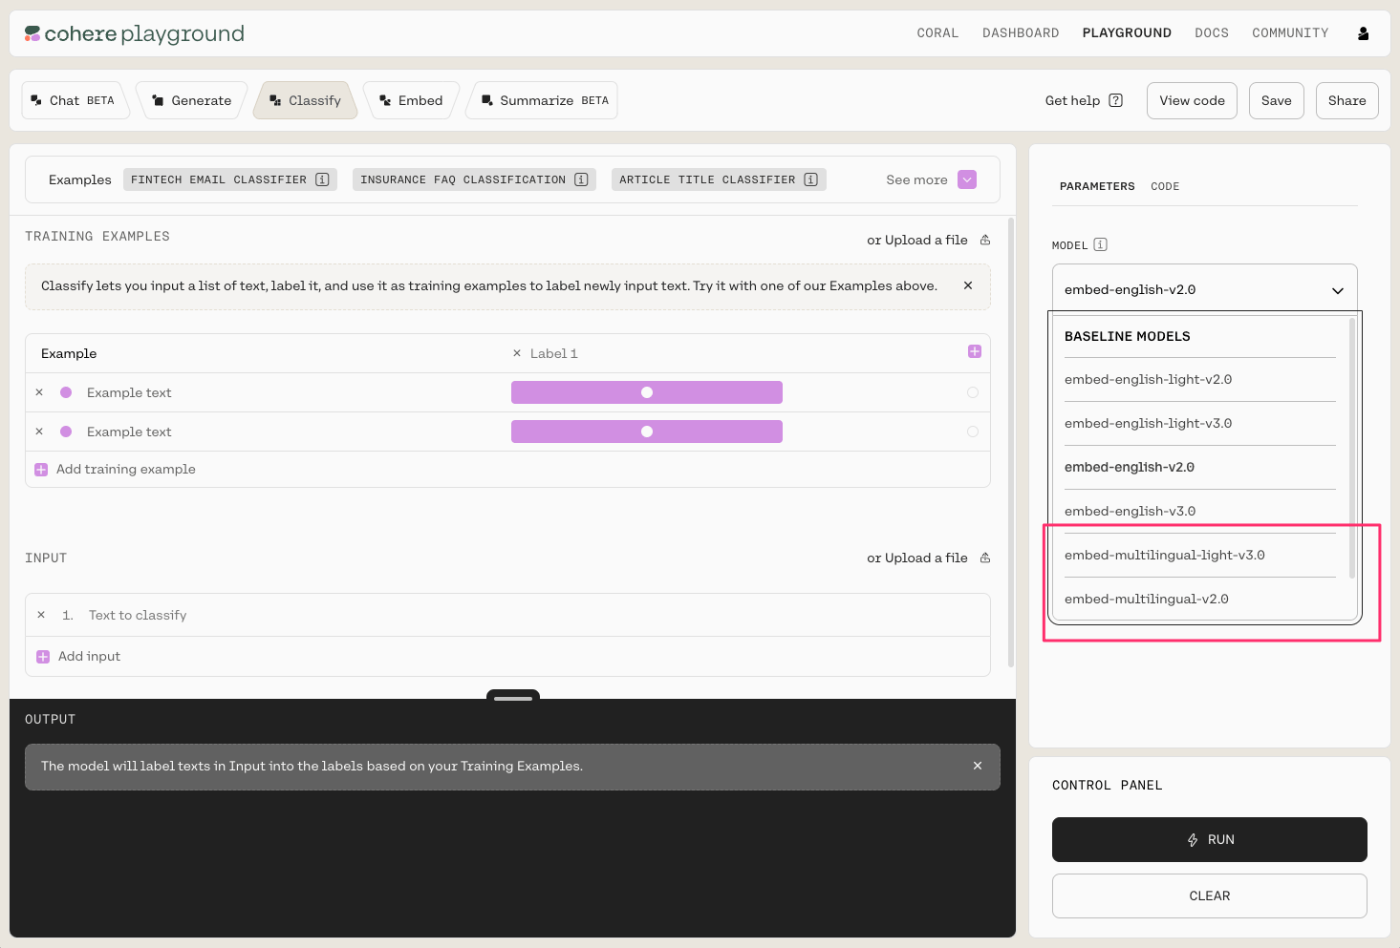
Task: Click the Get help question mark icon
Action: pyautogui.click(x=1116, y=100)
